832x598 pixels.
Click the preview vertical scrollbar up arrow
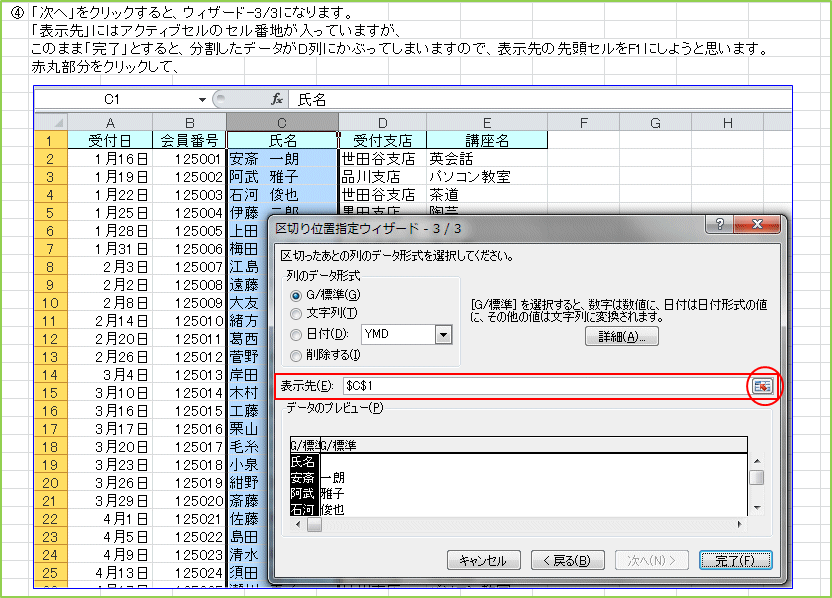[x=757, y=461]
